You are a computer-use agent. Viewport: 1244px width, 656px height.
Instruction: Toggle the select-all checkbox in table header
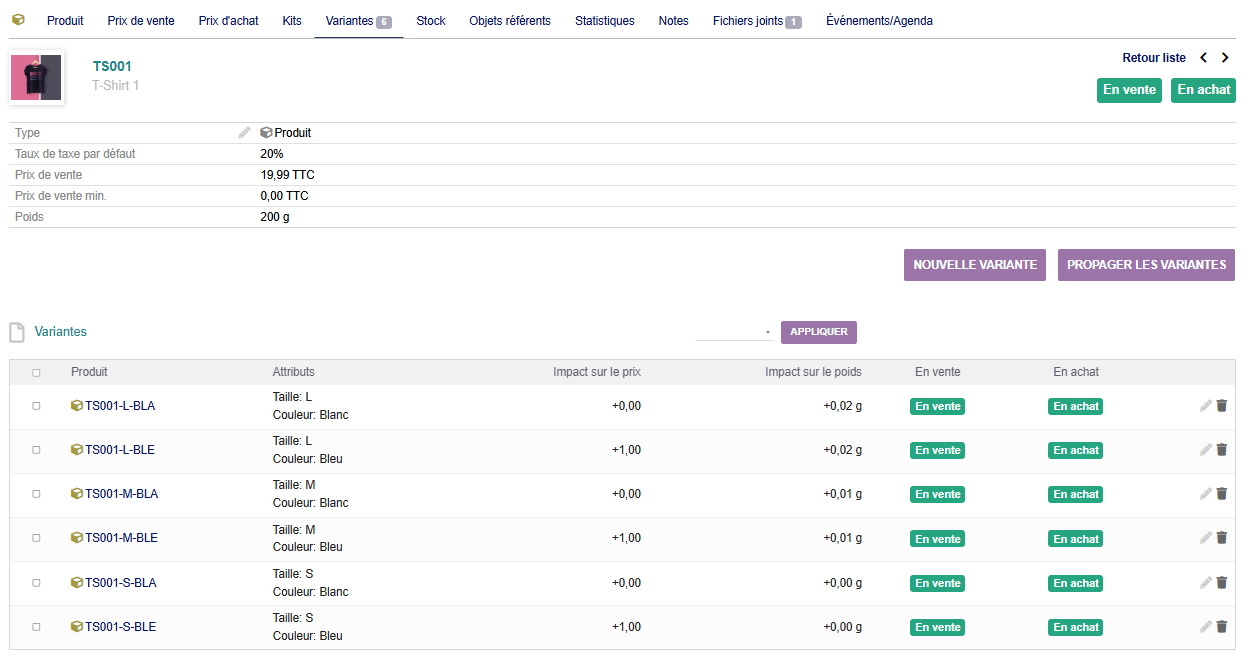(37, 373)
